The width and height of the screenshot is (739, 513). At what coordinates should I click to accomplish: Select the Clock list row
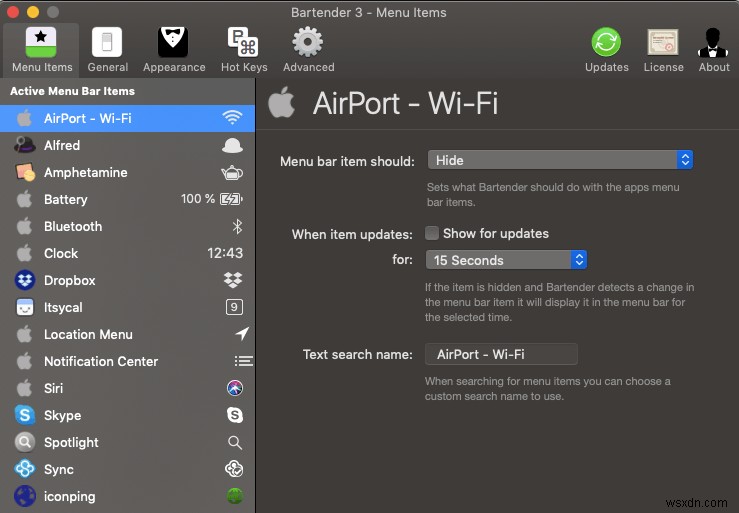[x=127, y=253]
